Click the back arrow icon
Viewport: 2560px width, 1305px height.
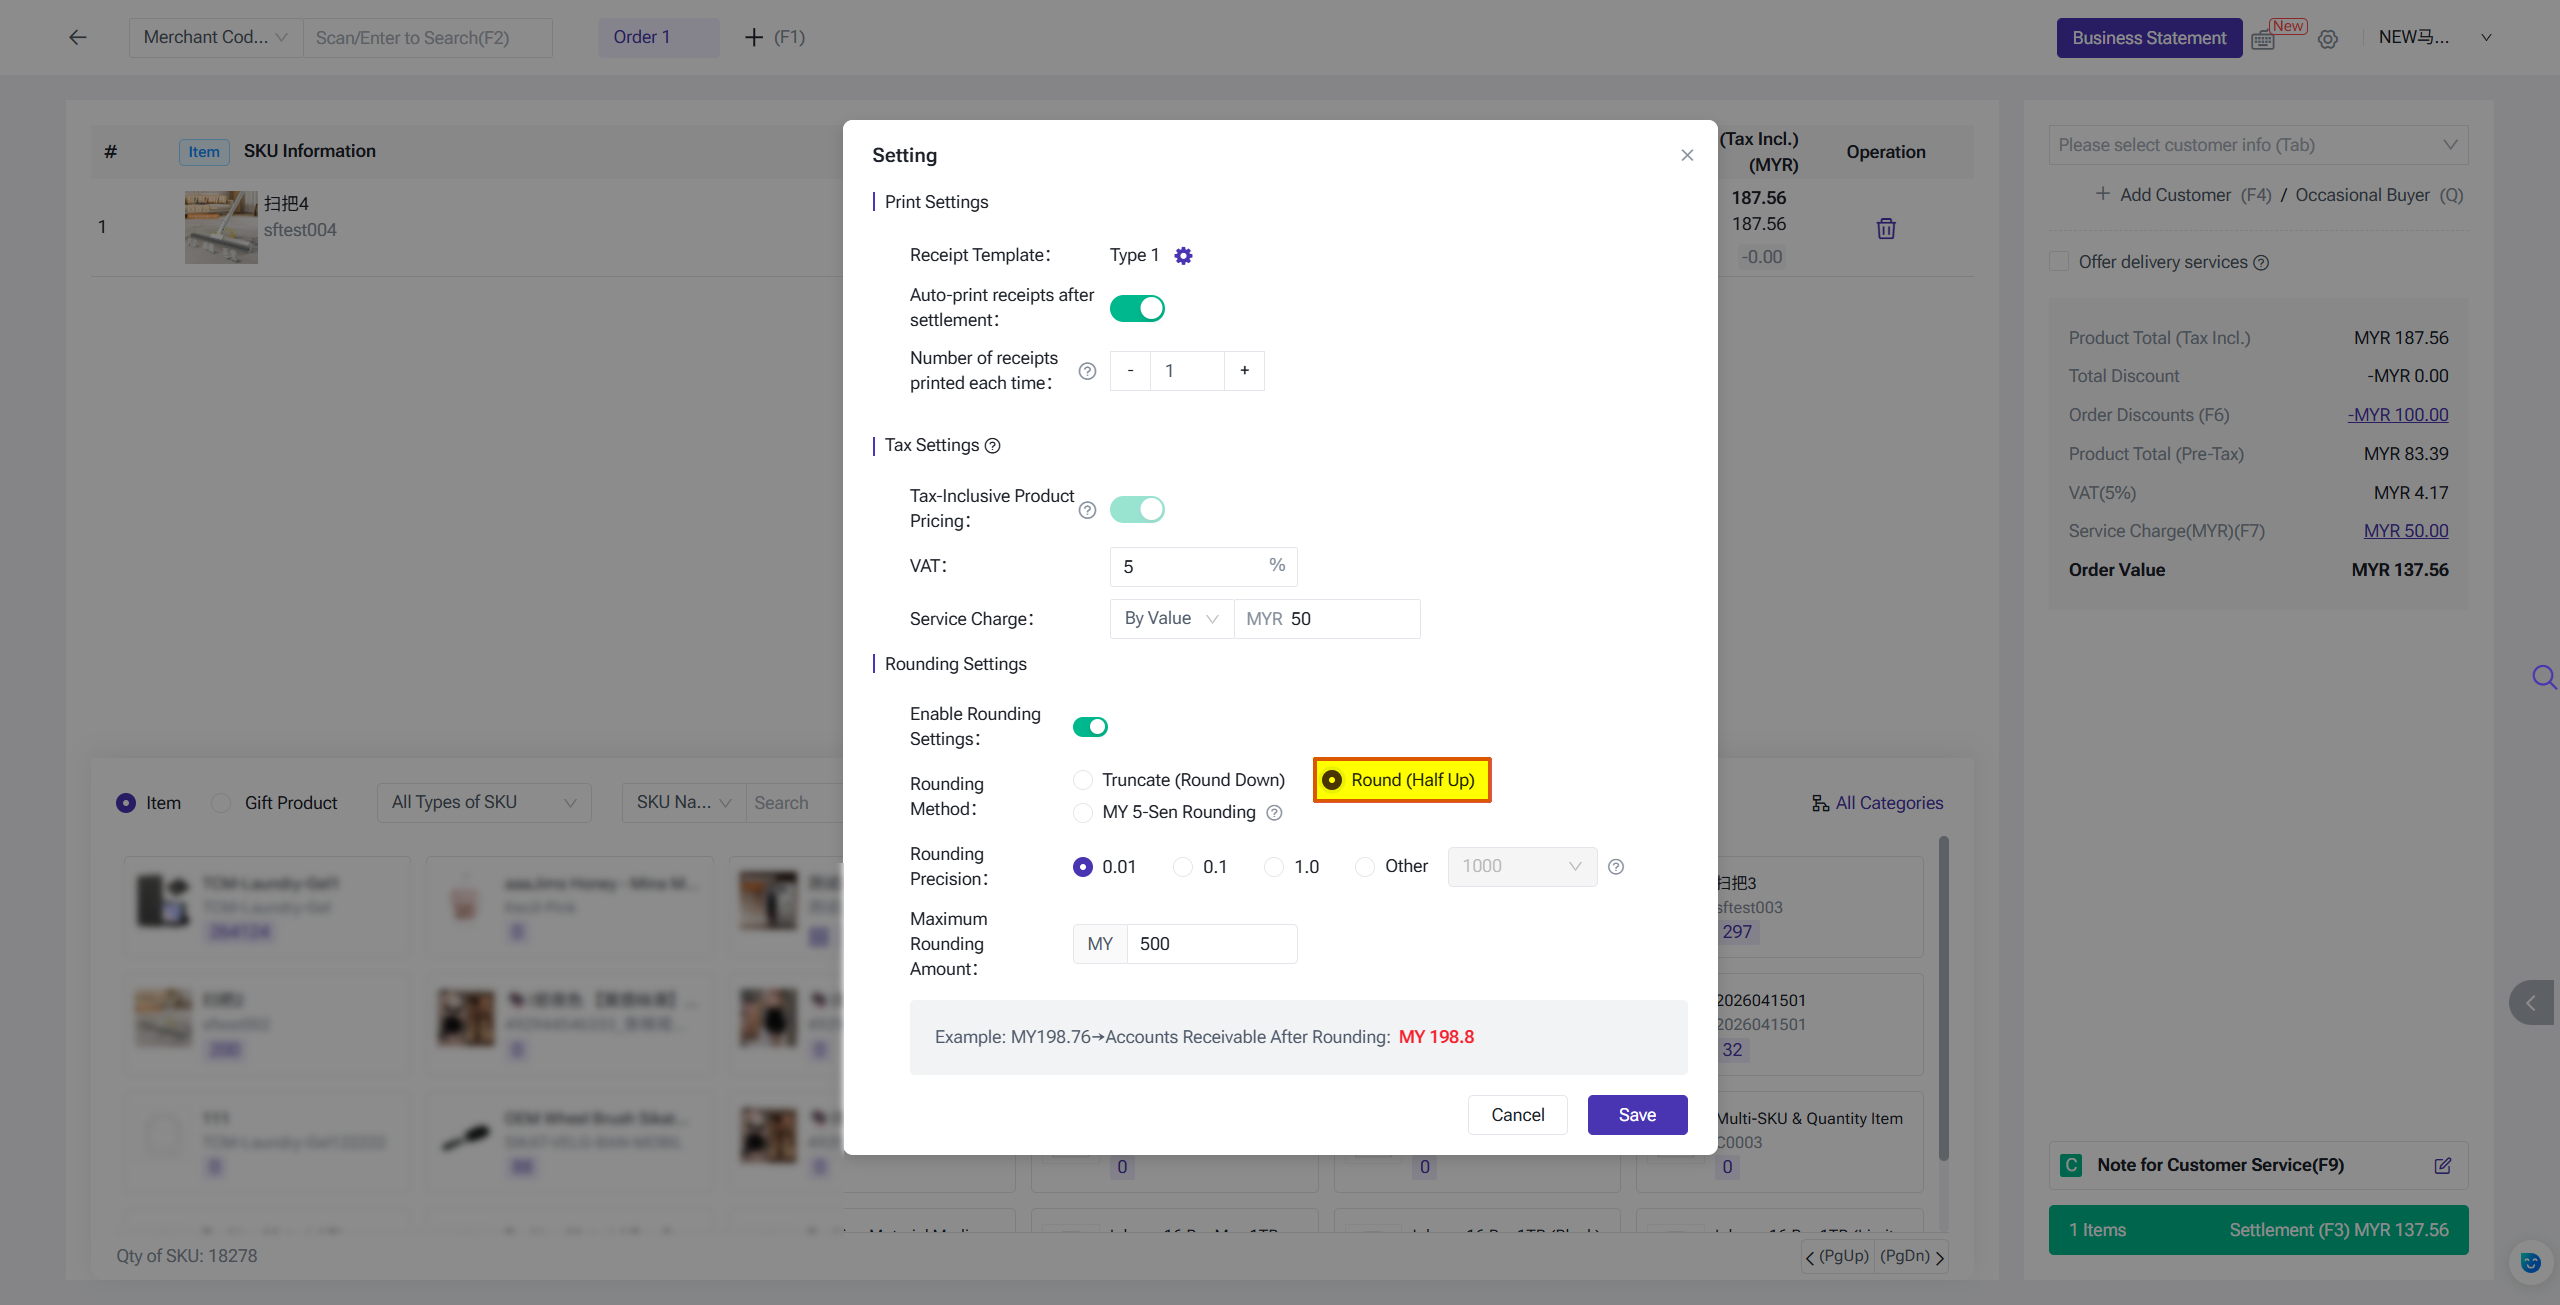[x=78, y=38]
